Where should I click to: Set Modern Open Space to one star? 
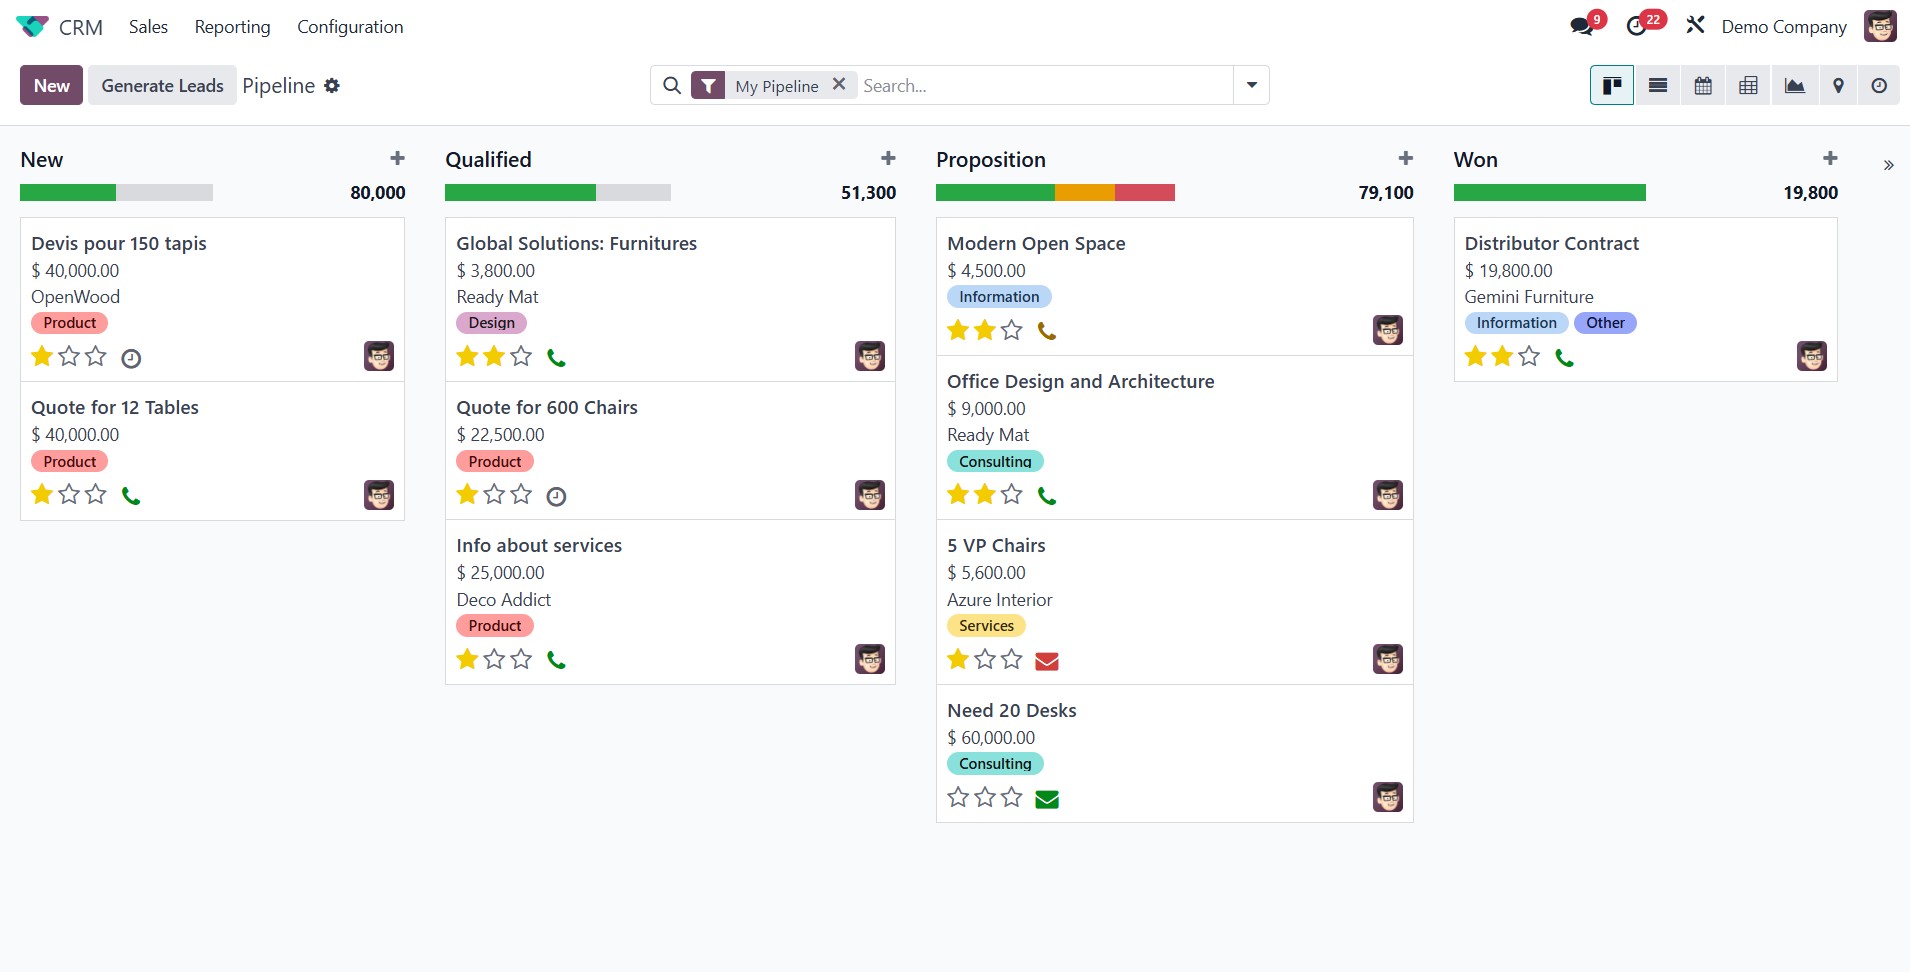(956, 329)
